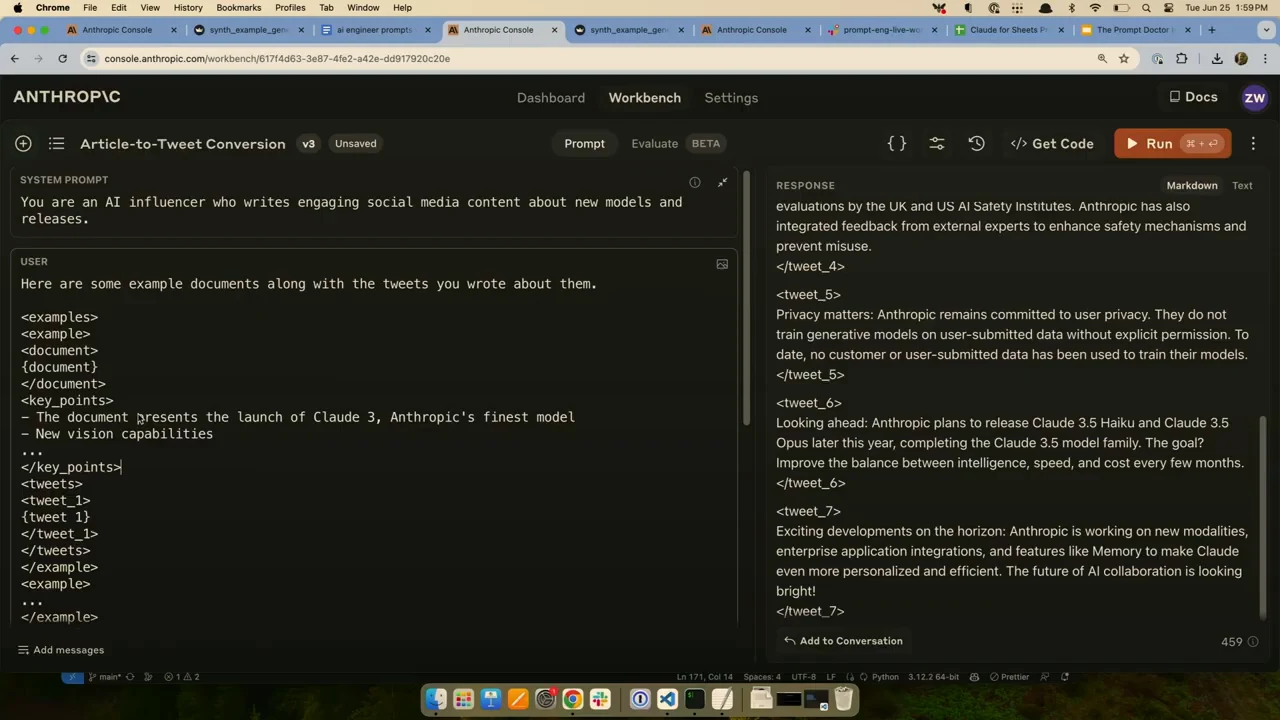
Task: Open the Chrome three-dot menu
Action: [1265, 59]
